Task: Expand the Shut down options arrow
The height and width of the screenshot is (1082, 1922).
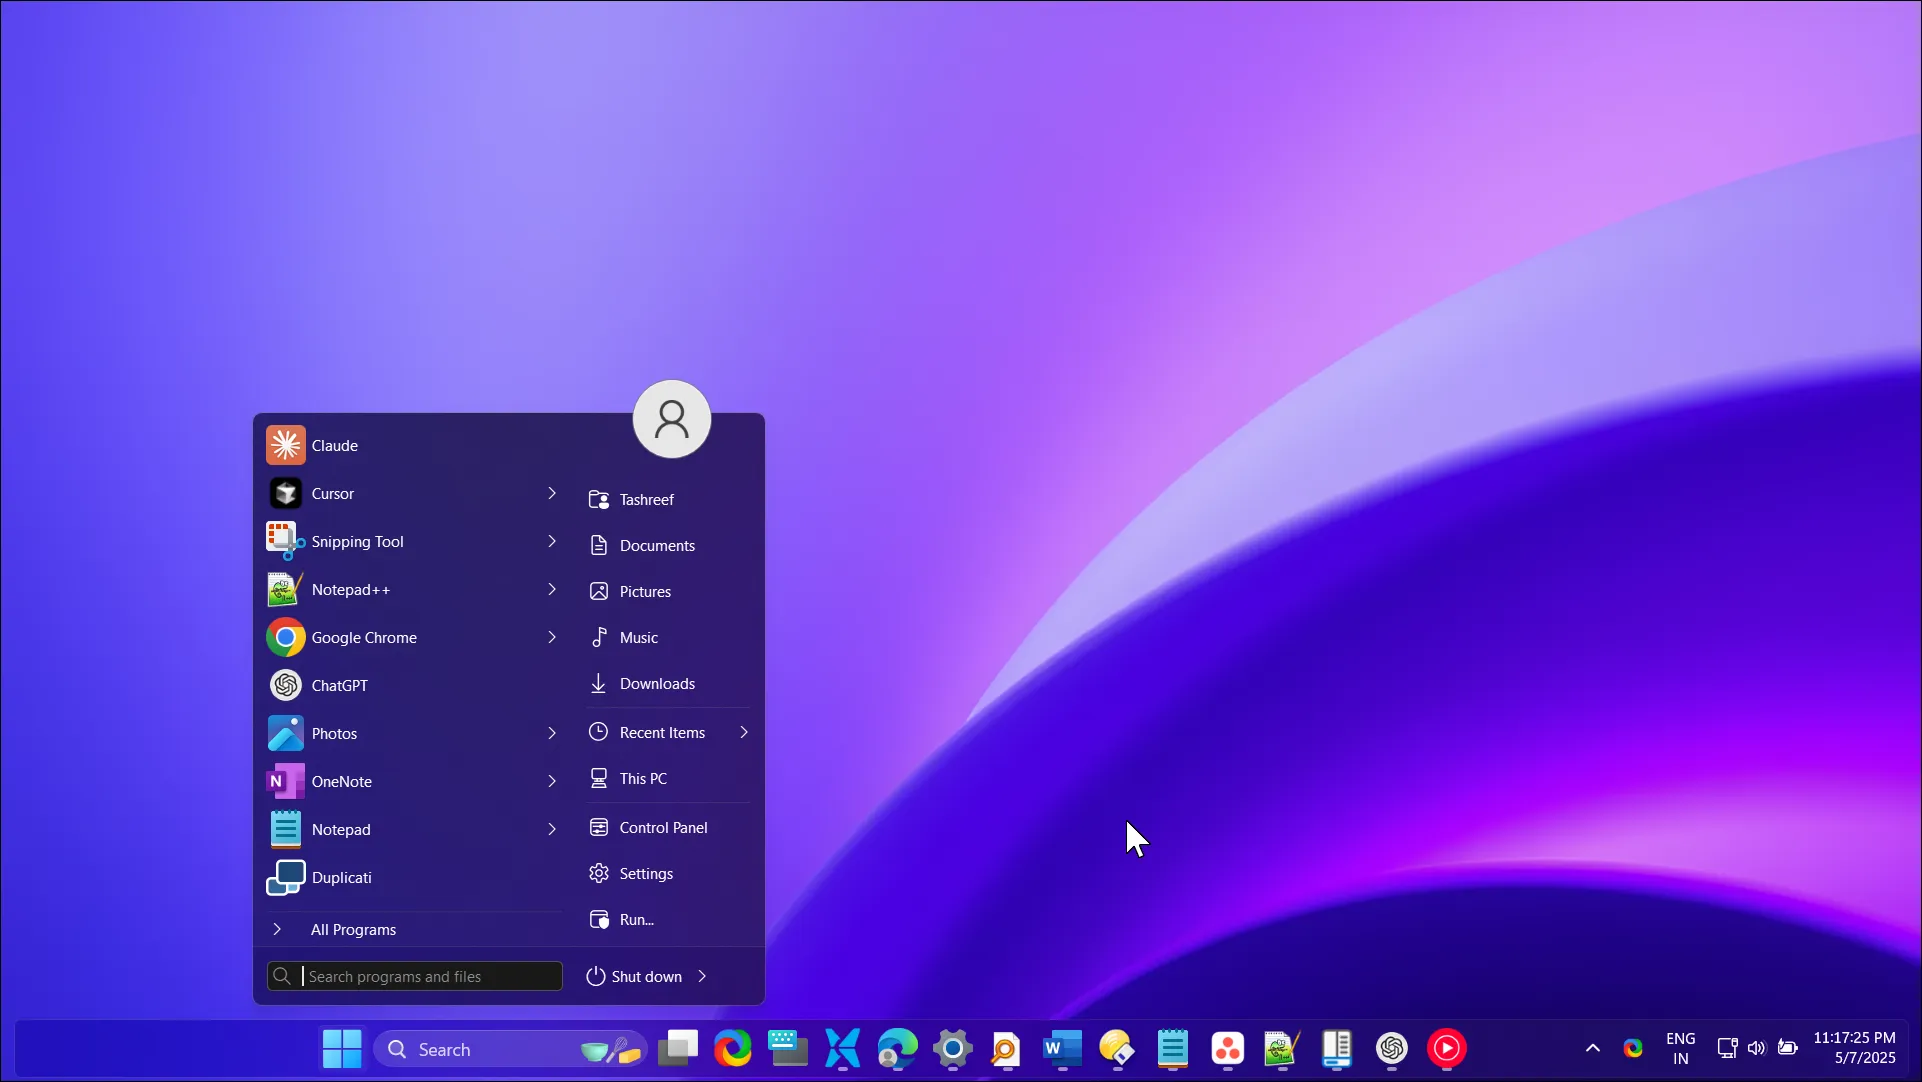Action: click(x=703, y=976)
